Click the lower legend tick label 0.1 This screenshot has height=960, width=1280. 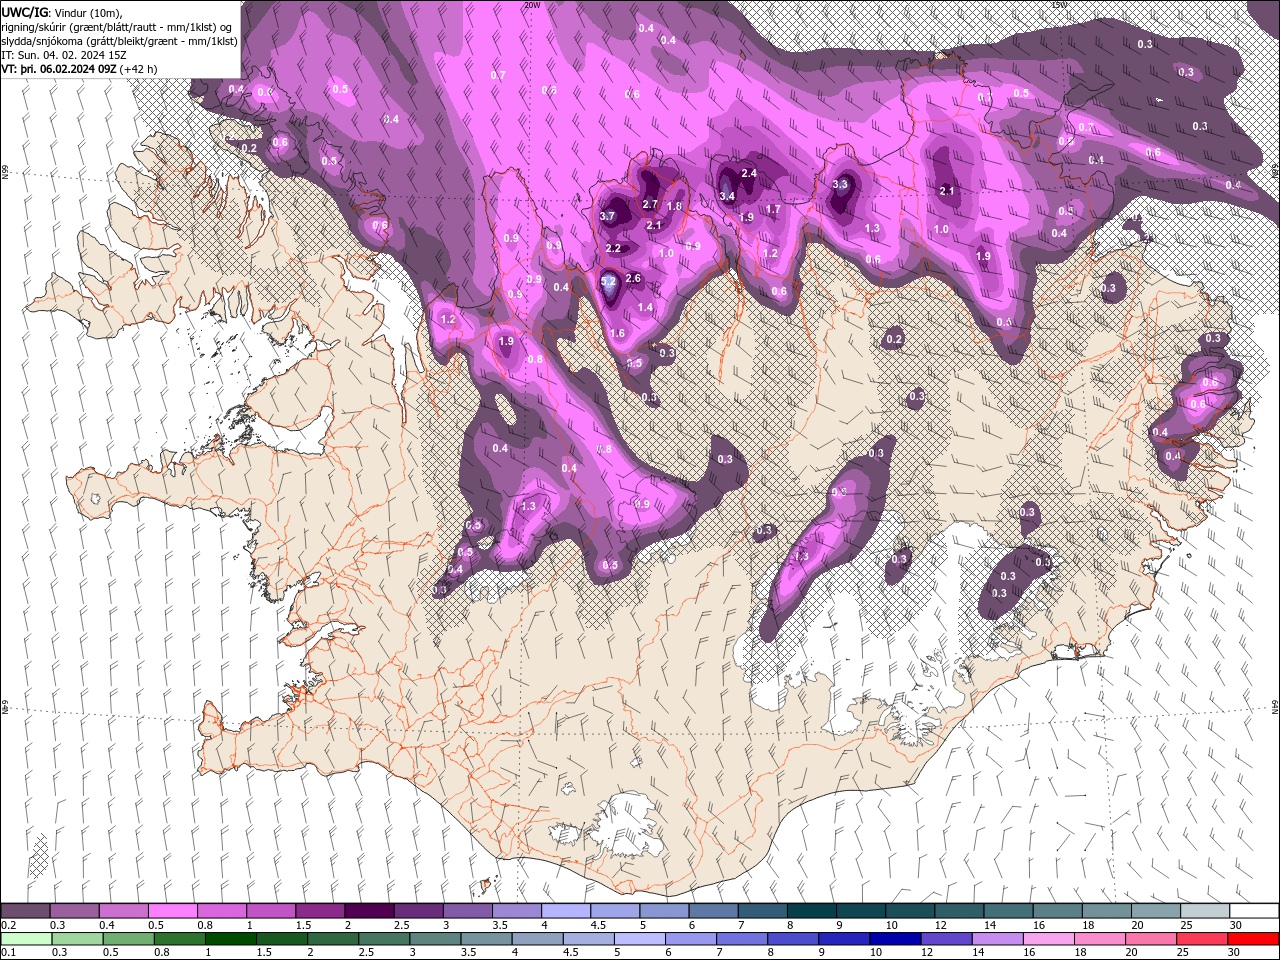pos(8,953)
